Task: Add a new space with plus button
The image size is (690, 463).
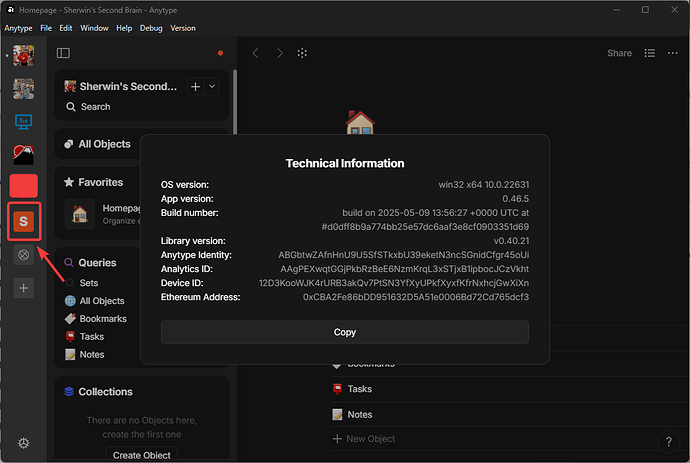Action: coord(24,288)
